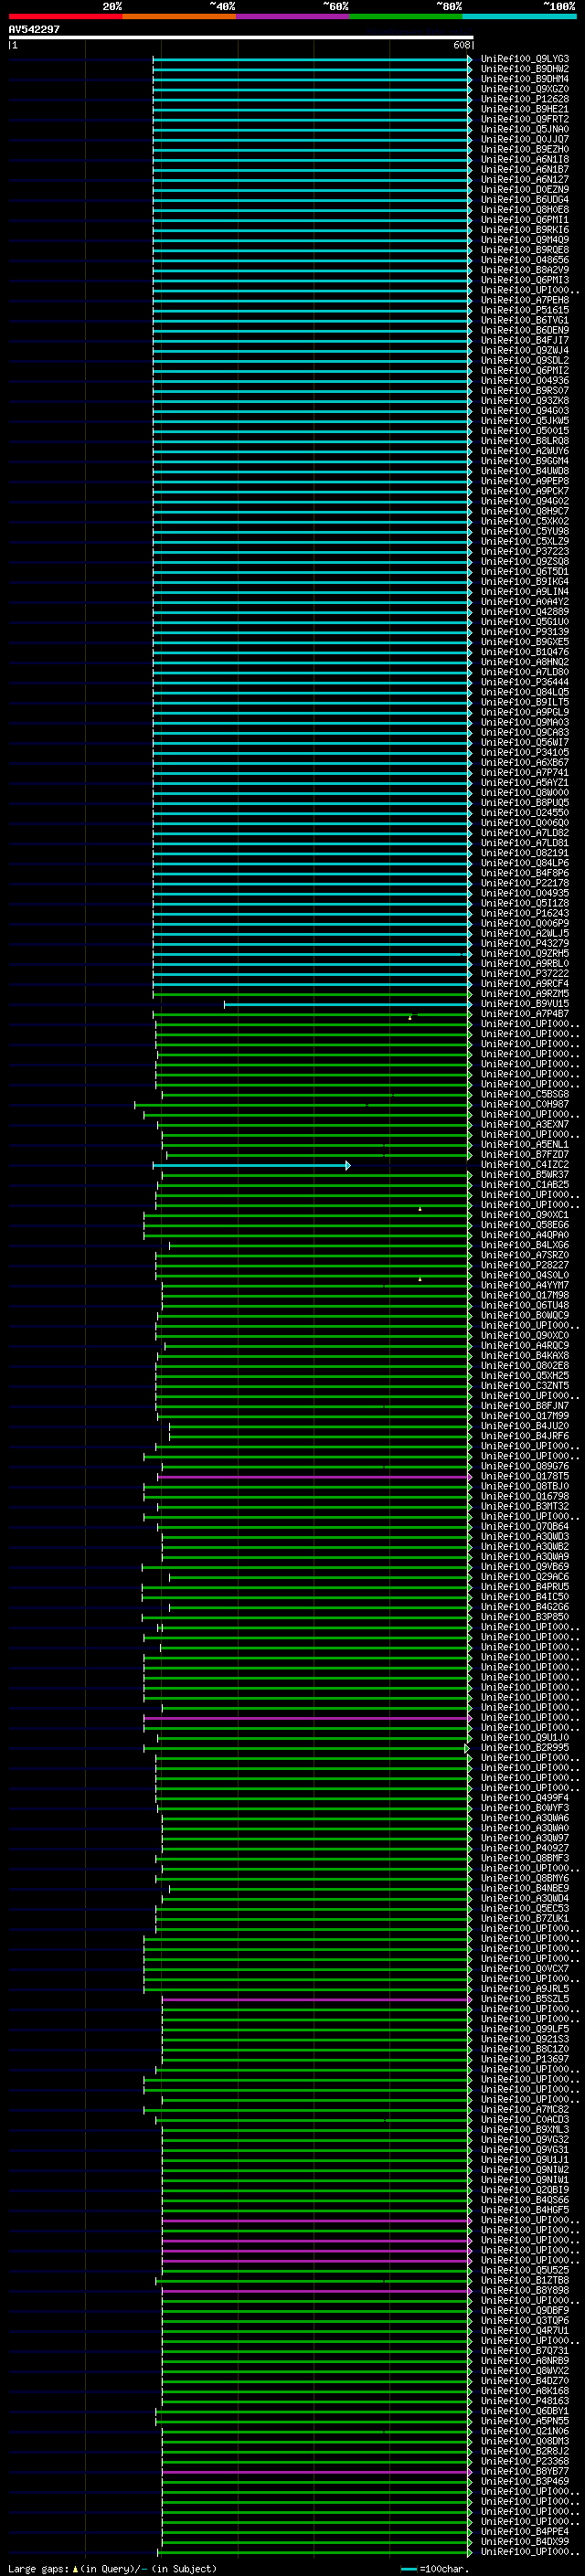
Task: Select the UniRef100_A9RCF4 label
Action: [524, 983]
